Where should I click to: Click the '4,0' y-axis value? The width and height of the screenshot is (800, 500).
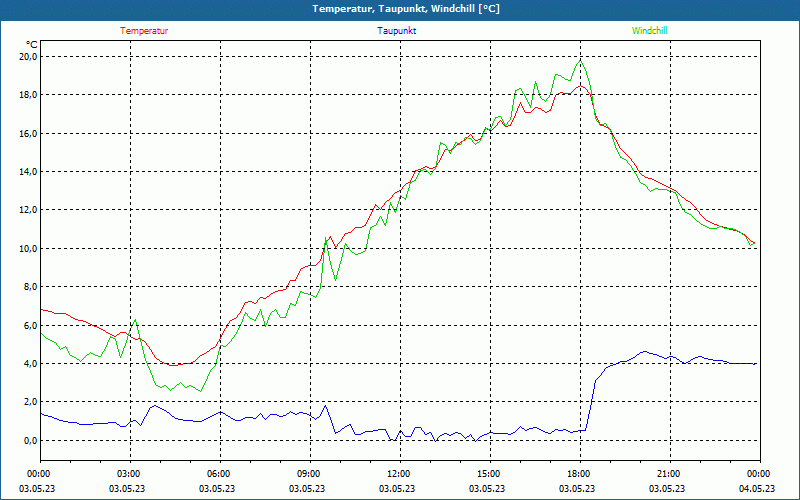(31, 364)
